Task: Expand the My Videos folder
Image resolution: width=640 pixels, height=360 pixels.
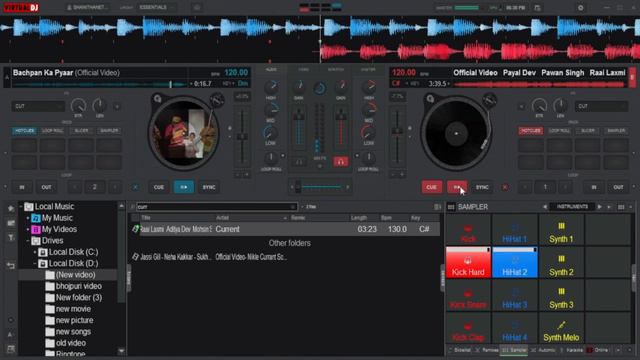Action: [28, 229]
